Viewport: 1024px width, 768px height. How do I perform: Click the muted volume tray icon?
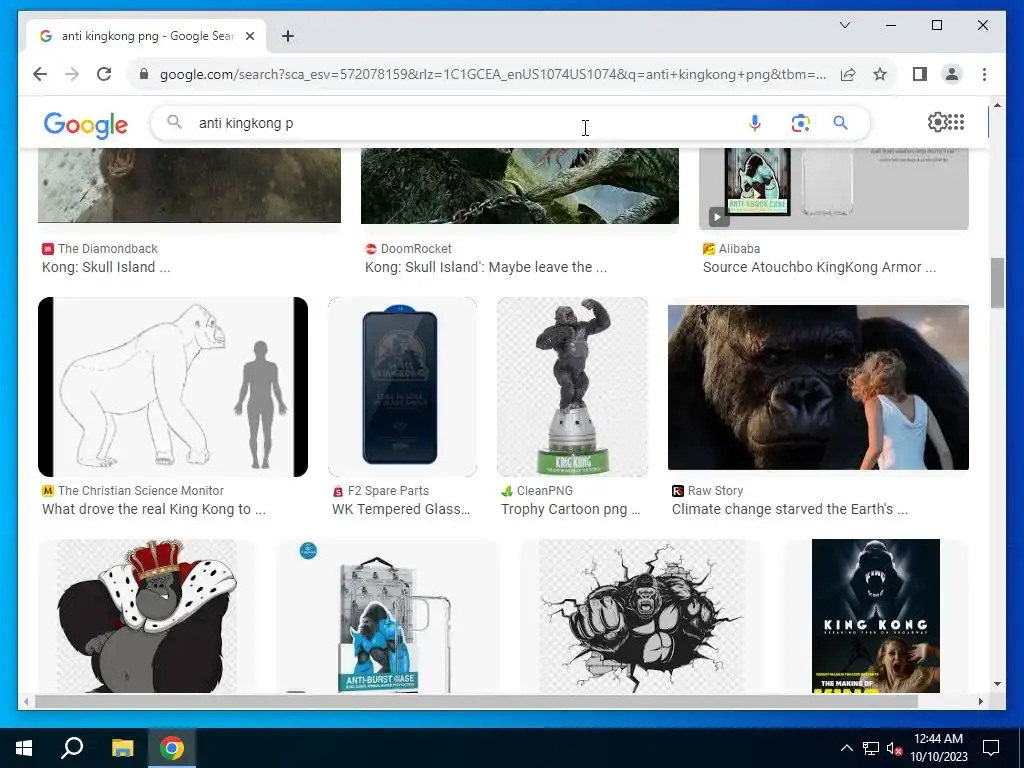pos(894,748)
